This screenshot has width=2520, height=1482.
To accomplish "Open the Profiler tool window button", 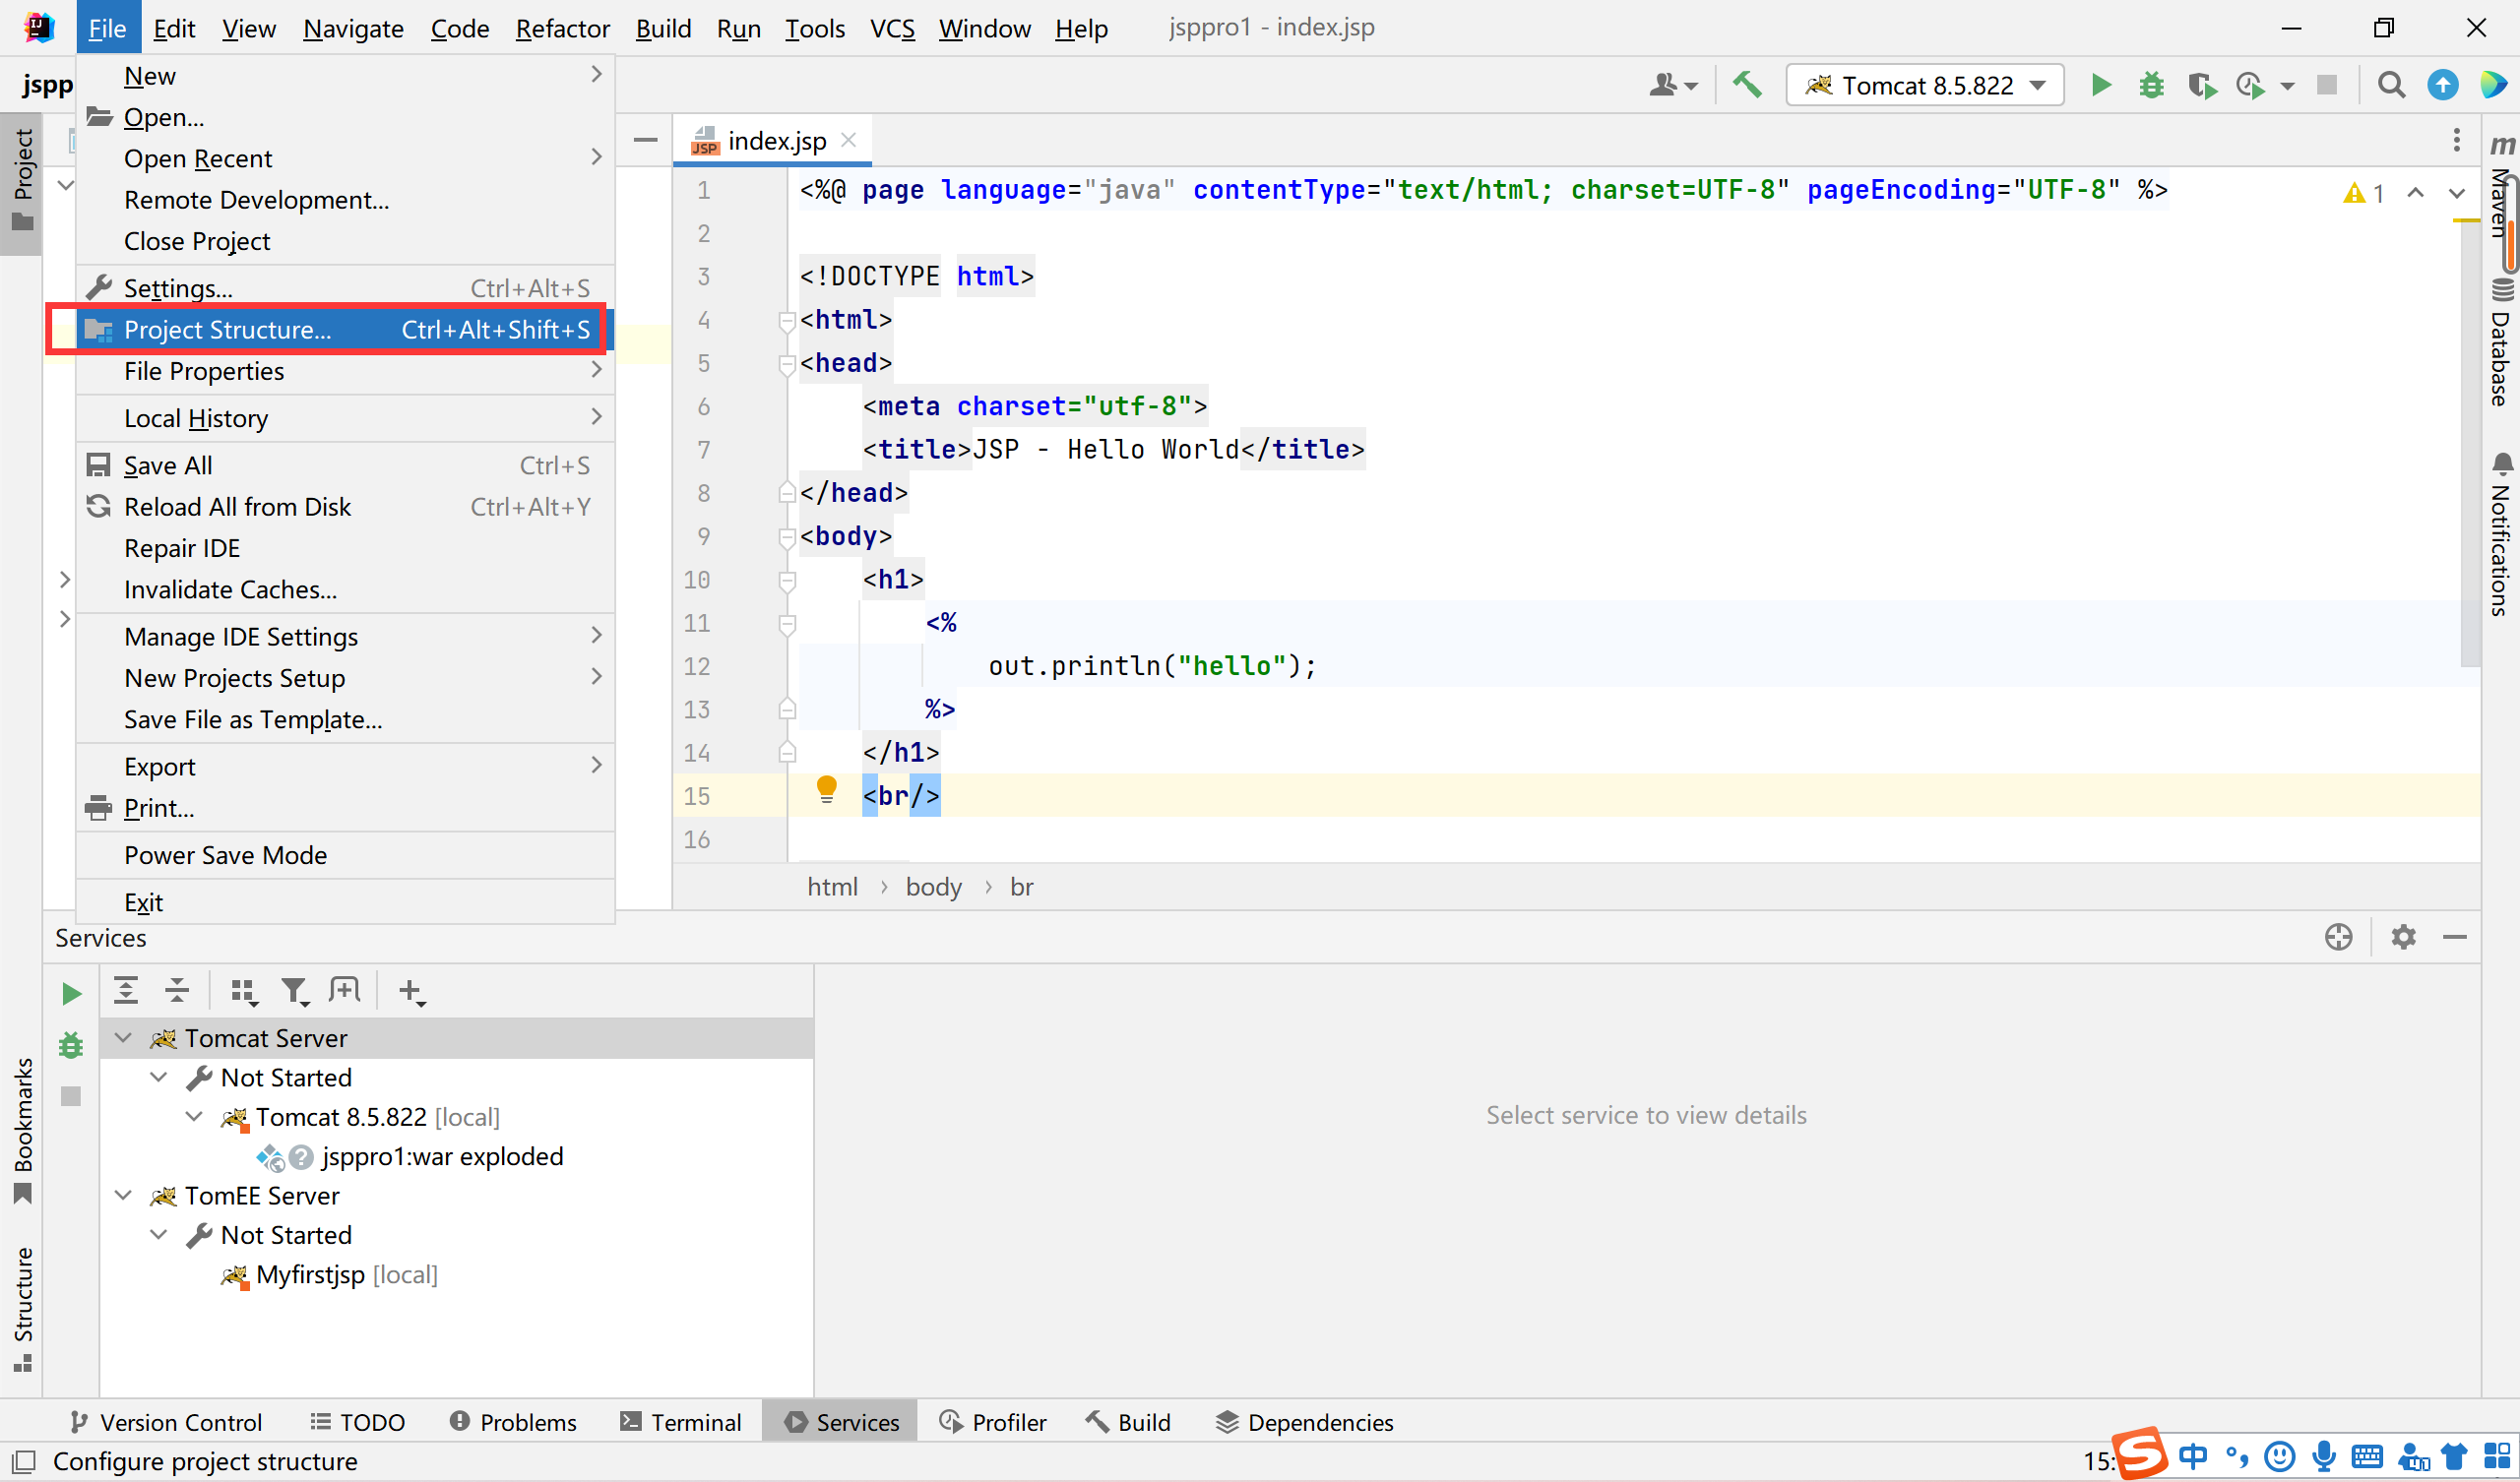I will [x=994, y=1422].
